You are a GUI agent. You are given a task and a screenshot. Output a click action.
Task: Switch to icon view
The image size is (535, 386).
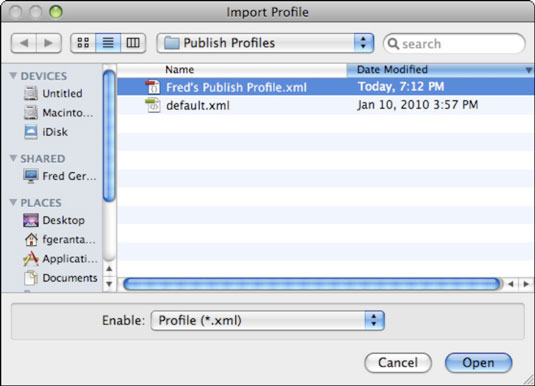click(x=83, y=43)
